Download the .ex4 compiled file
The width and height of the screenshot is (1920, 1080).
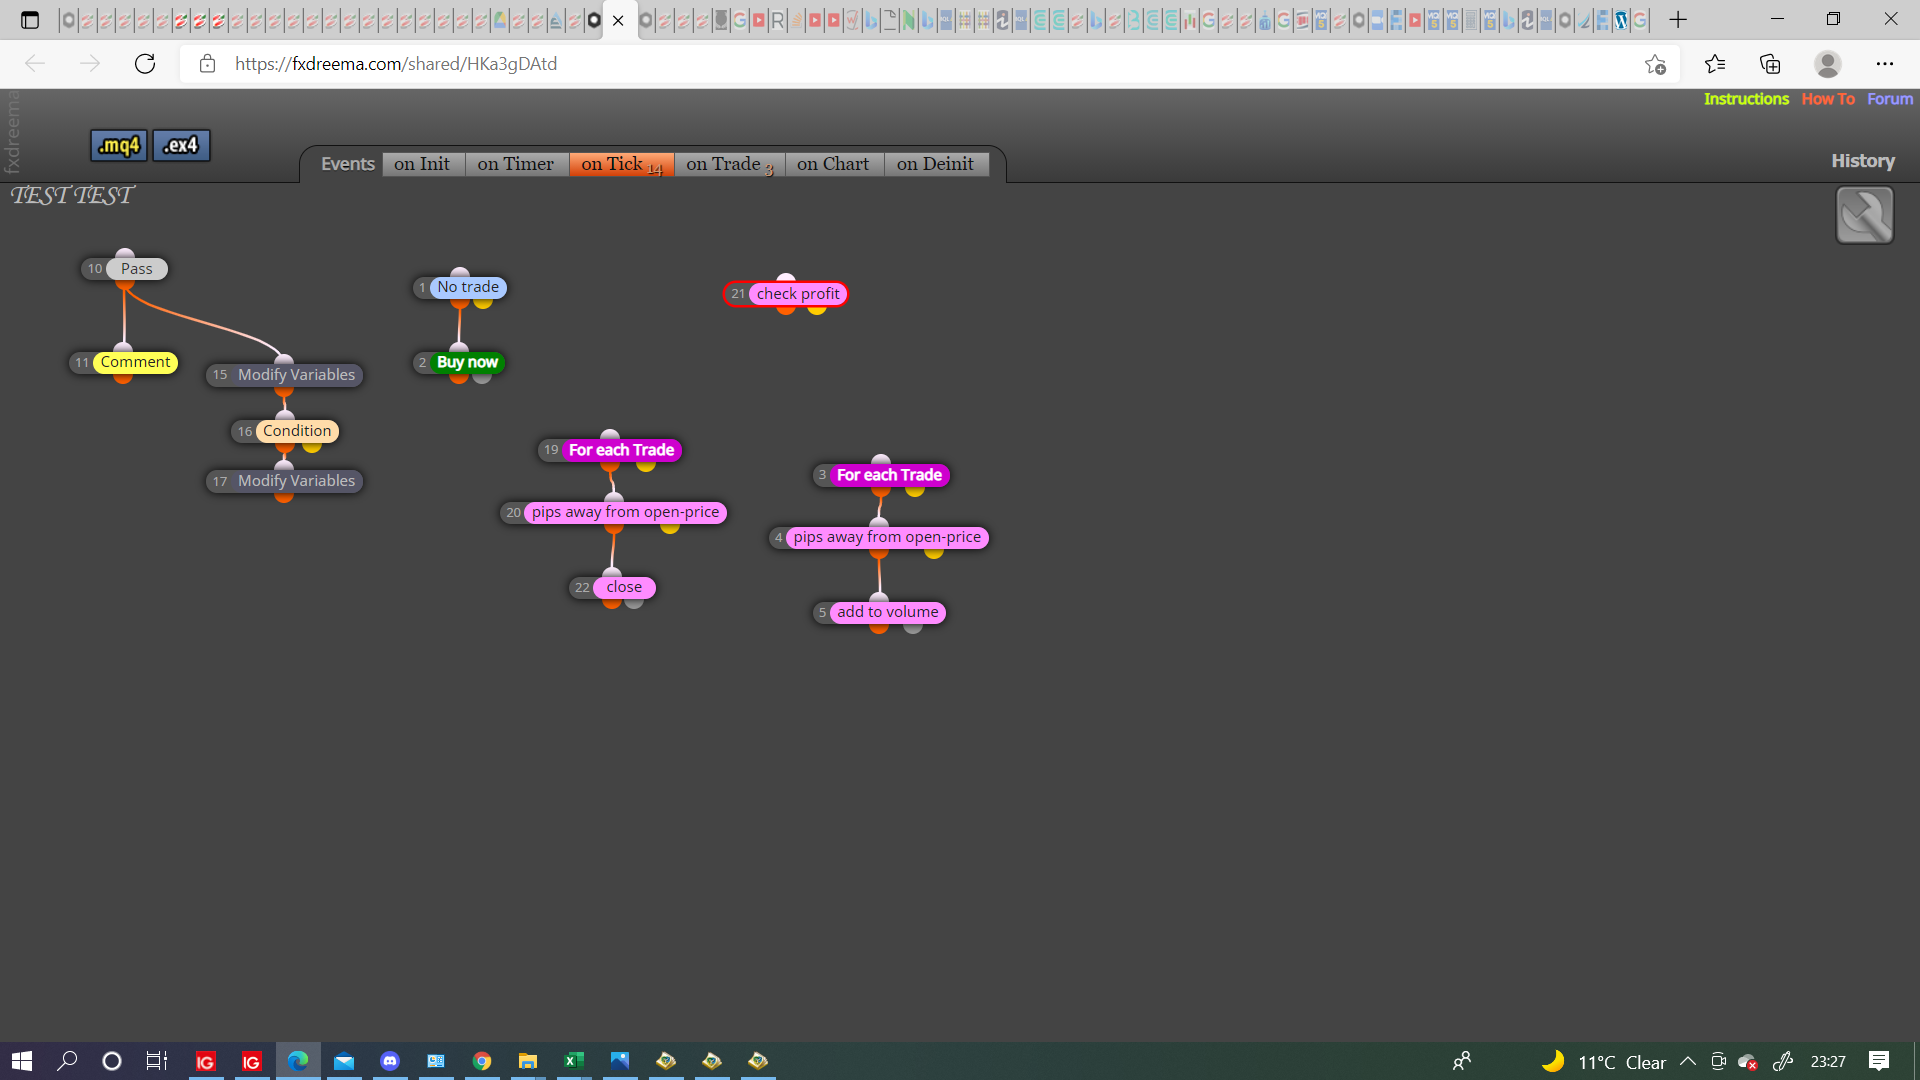(181, 145)
